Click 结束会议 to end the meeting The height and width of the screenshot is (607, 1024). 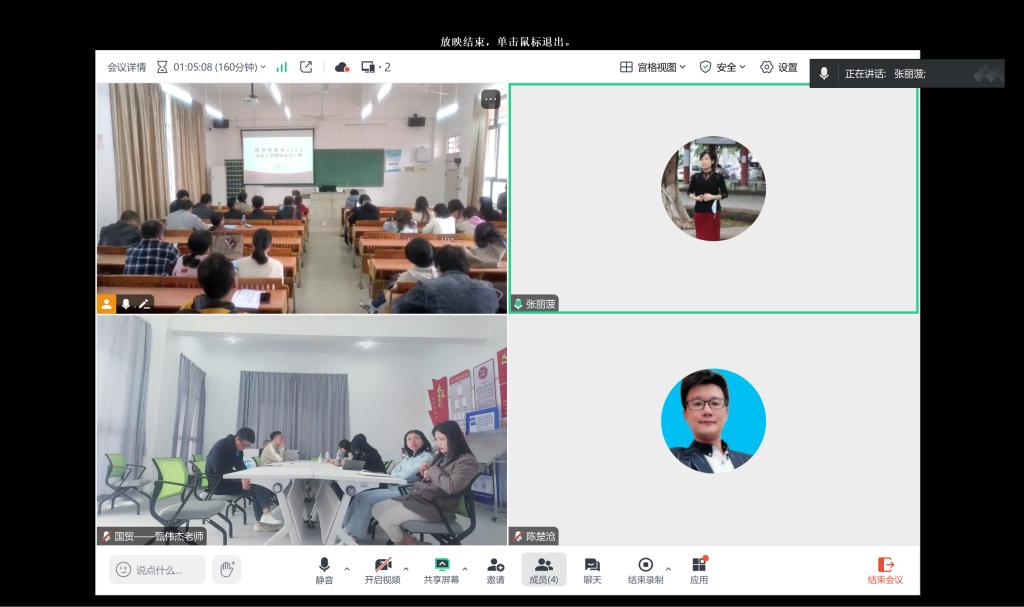click(x=884, y=570)
